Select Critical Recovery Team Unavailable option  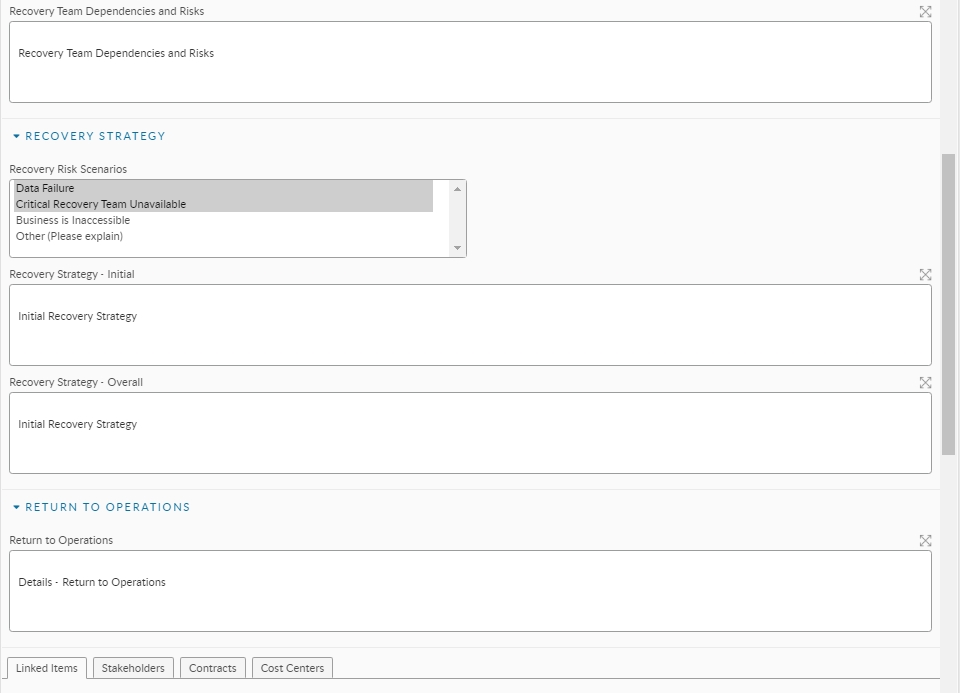101,204
